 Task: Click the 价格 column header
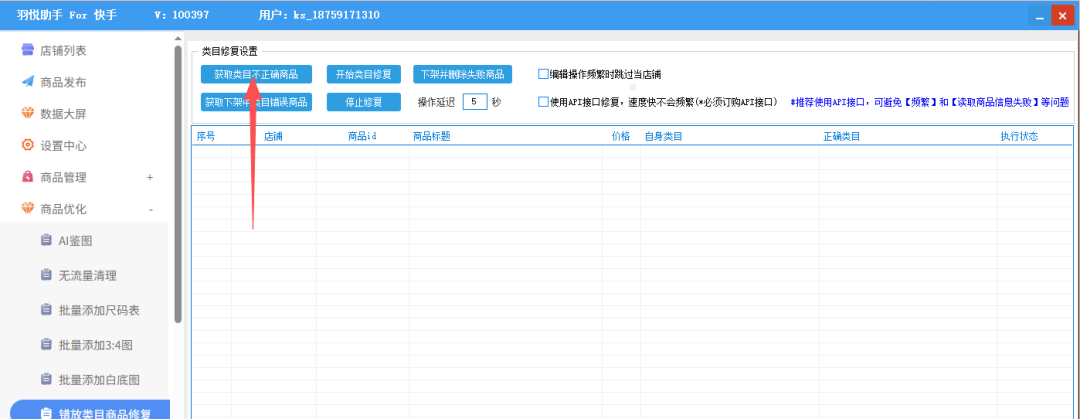pos(621,136)
